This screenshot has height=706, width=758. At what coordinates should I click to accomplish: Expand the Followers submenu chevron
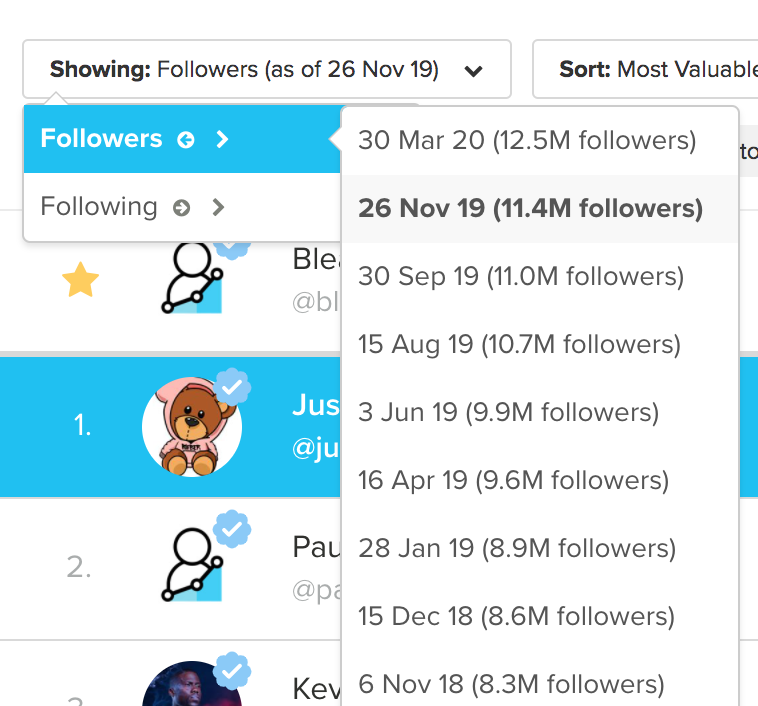(x=222, y=139)
